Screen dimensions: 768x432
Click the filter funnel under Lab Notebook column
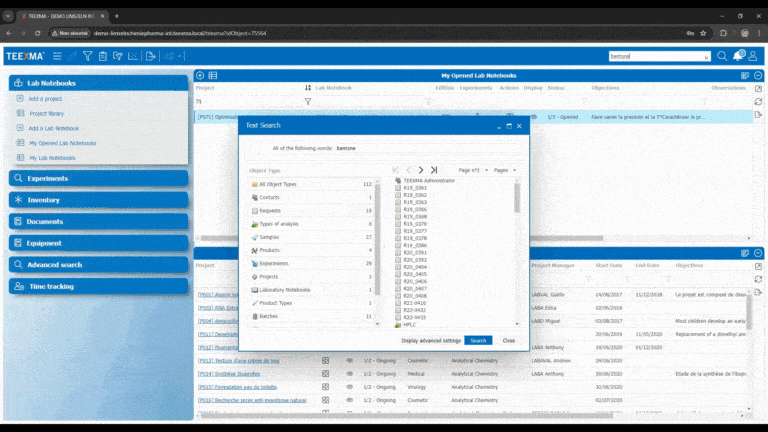pyautogui.click(x=308, y=102)
